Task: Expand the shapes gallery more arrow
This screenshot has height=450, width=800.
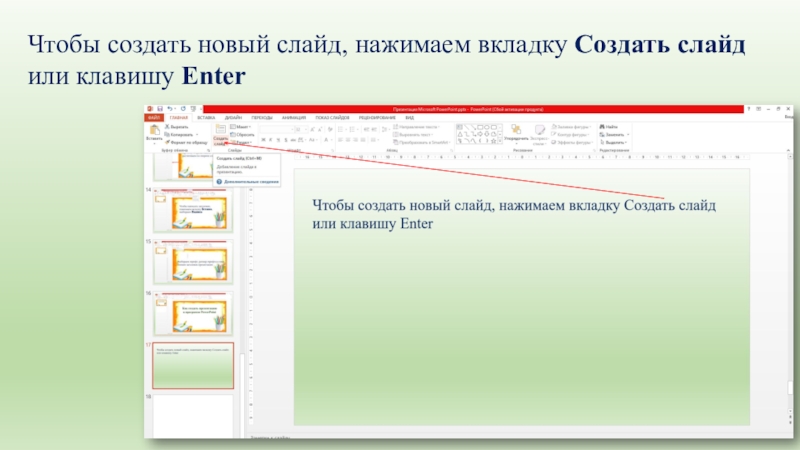Action: click(x=499, y=141)
